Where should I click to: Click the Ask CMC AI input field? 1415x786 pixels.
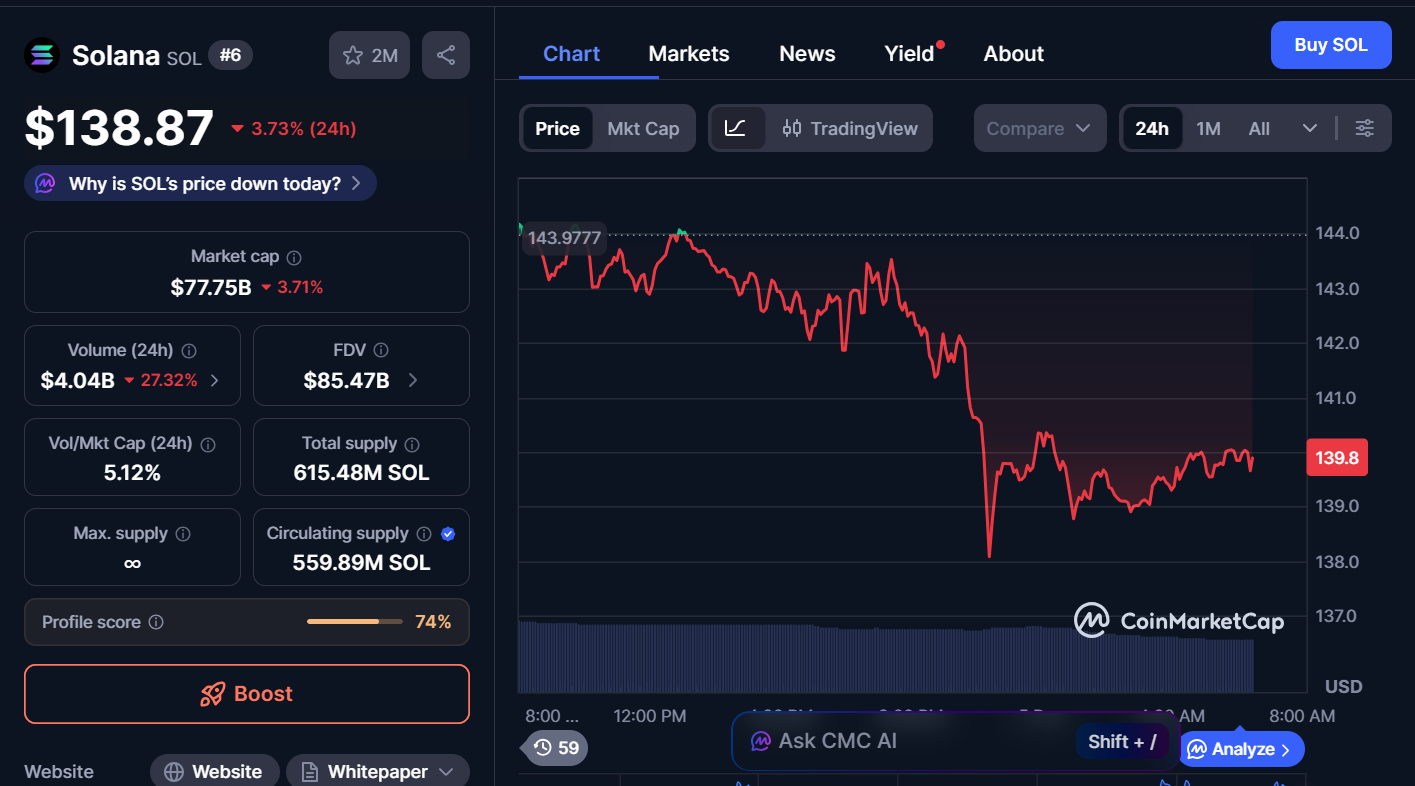[900, 741]
